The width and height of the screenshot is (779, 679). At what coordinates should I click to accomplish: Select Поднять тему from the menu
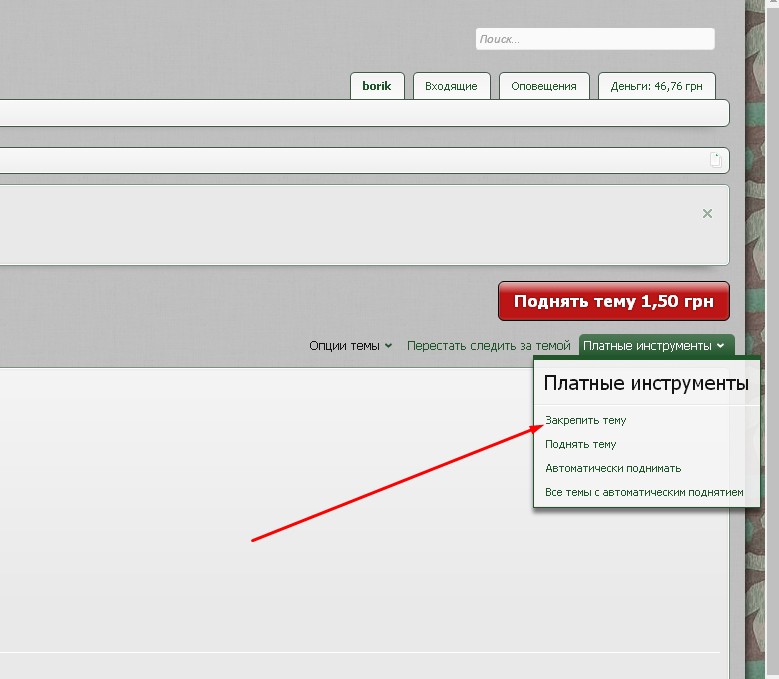pos(581,444)
